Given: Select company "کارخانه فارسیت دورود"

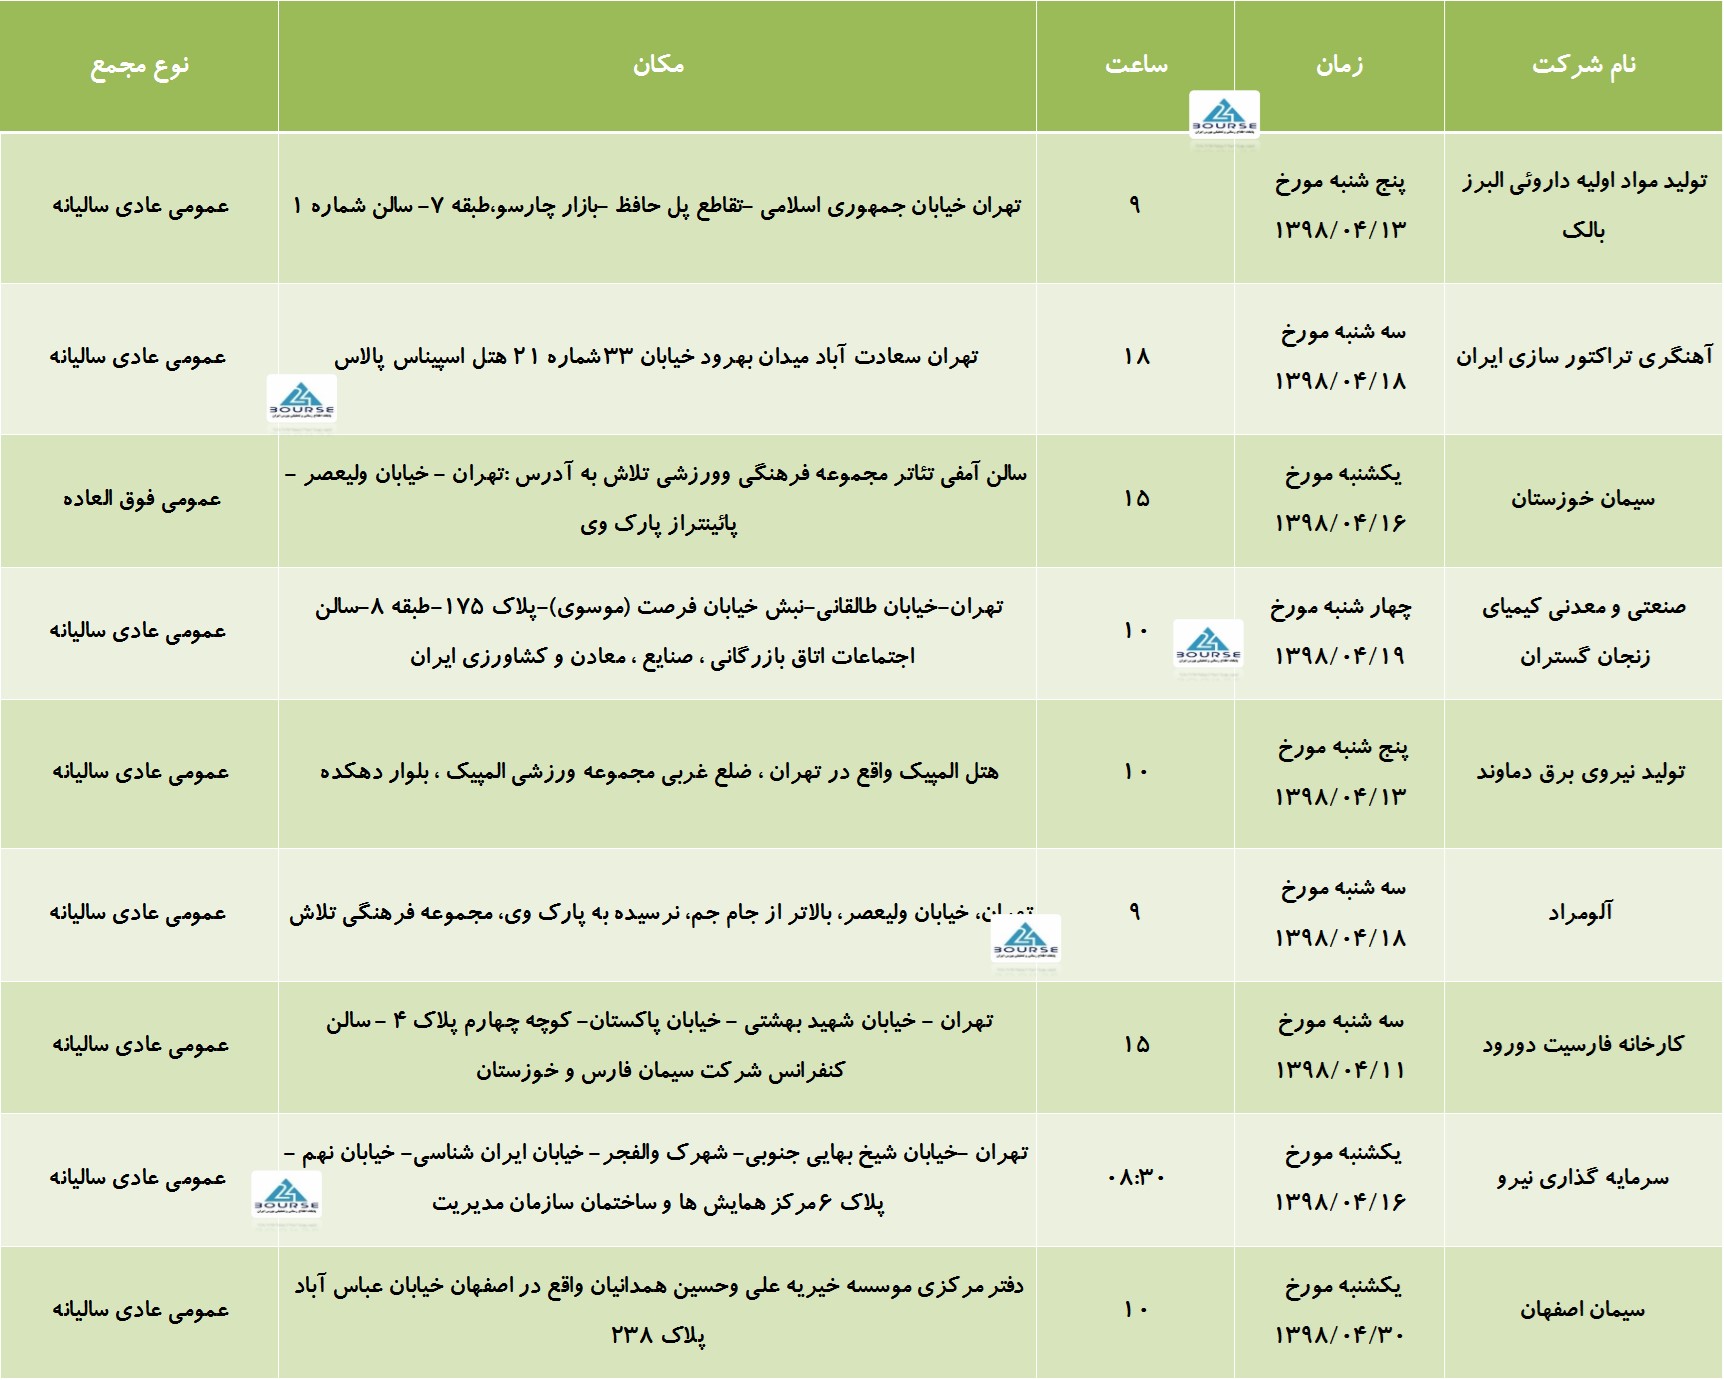Looking at the screenshot, I should click(1583, 1045).
